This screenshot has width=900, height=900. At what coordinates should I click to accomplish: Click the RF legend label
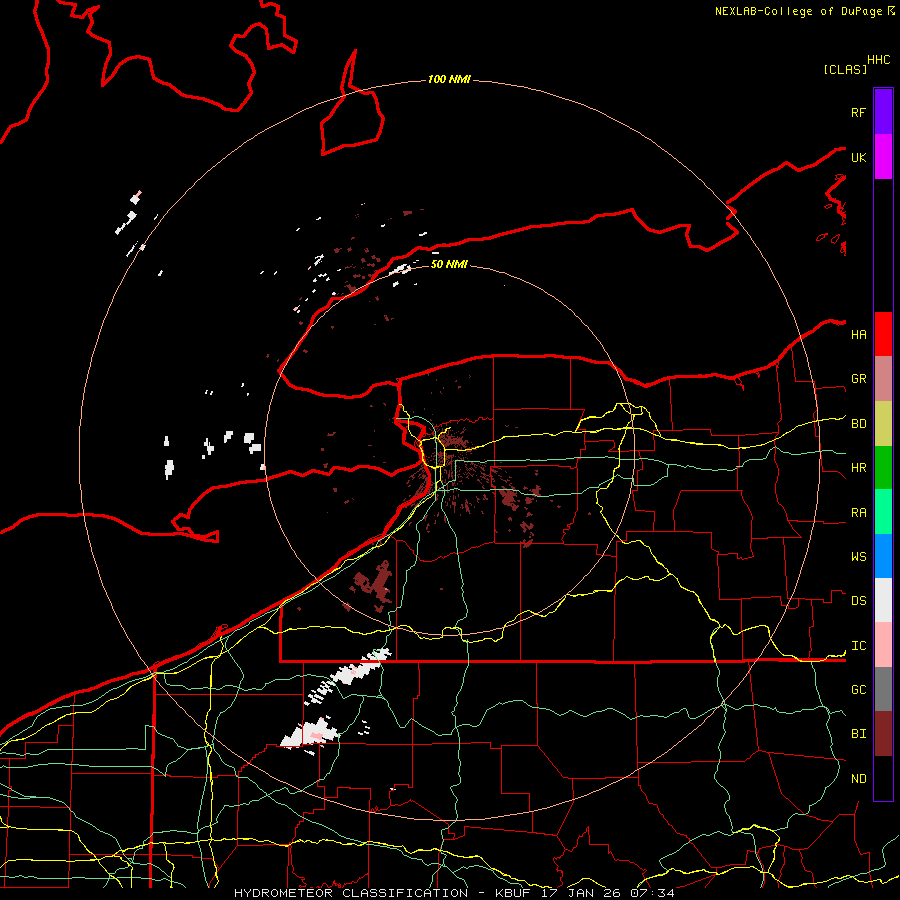coord(858,112)
